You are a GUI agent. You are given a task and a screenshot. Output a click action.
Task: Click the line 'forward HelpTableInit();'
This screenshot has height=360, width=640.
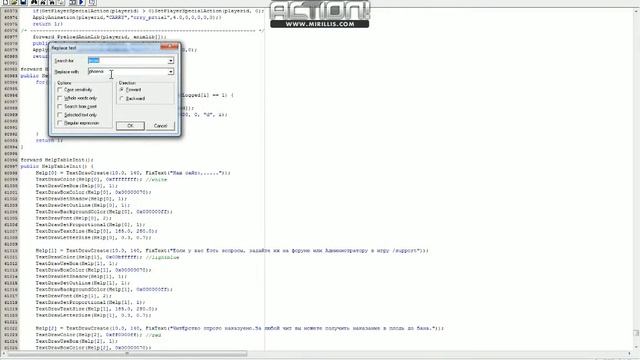(x=57, y=160)
